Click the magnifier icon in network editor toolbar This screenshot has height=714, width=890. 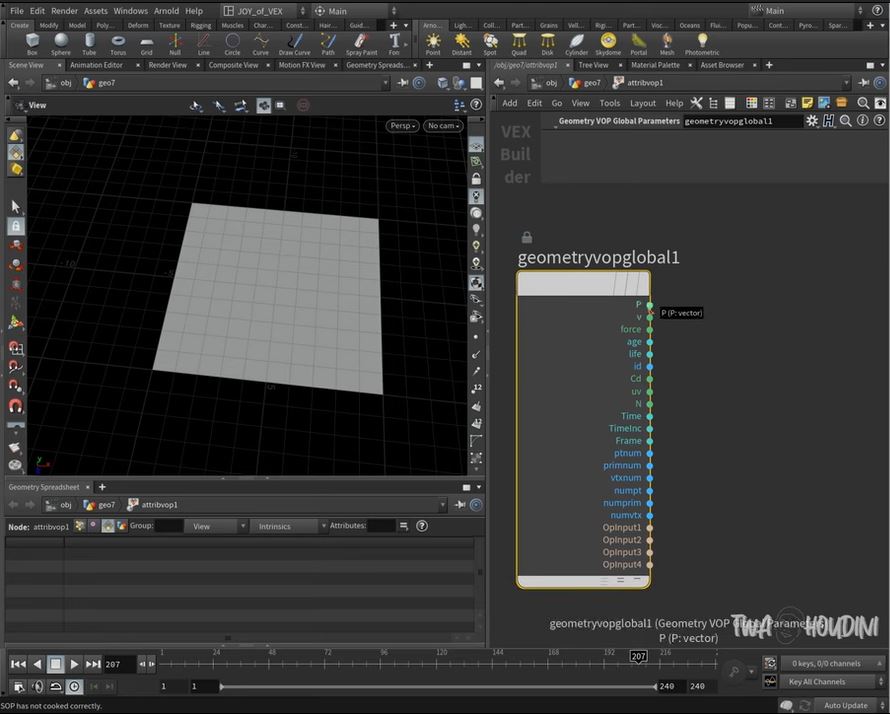coord(863,103)
